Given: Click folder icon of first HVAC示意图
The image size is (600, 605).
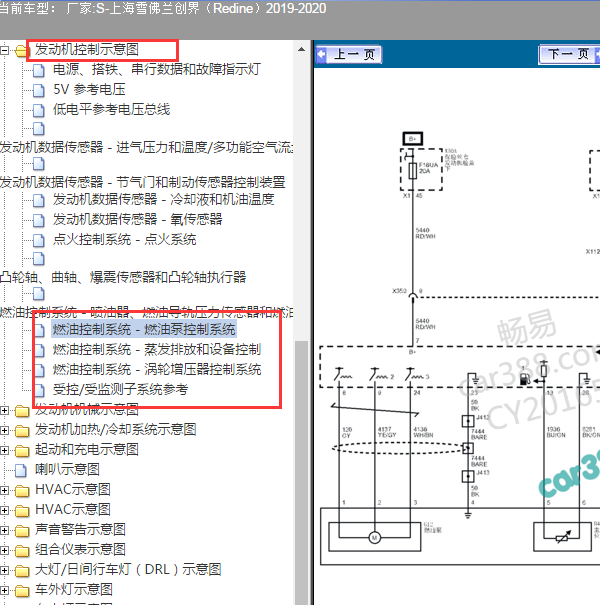Looking at the screenshot, I should pyautogui.click(x=22, y=490).
